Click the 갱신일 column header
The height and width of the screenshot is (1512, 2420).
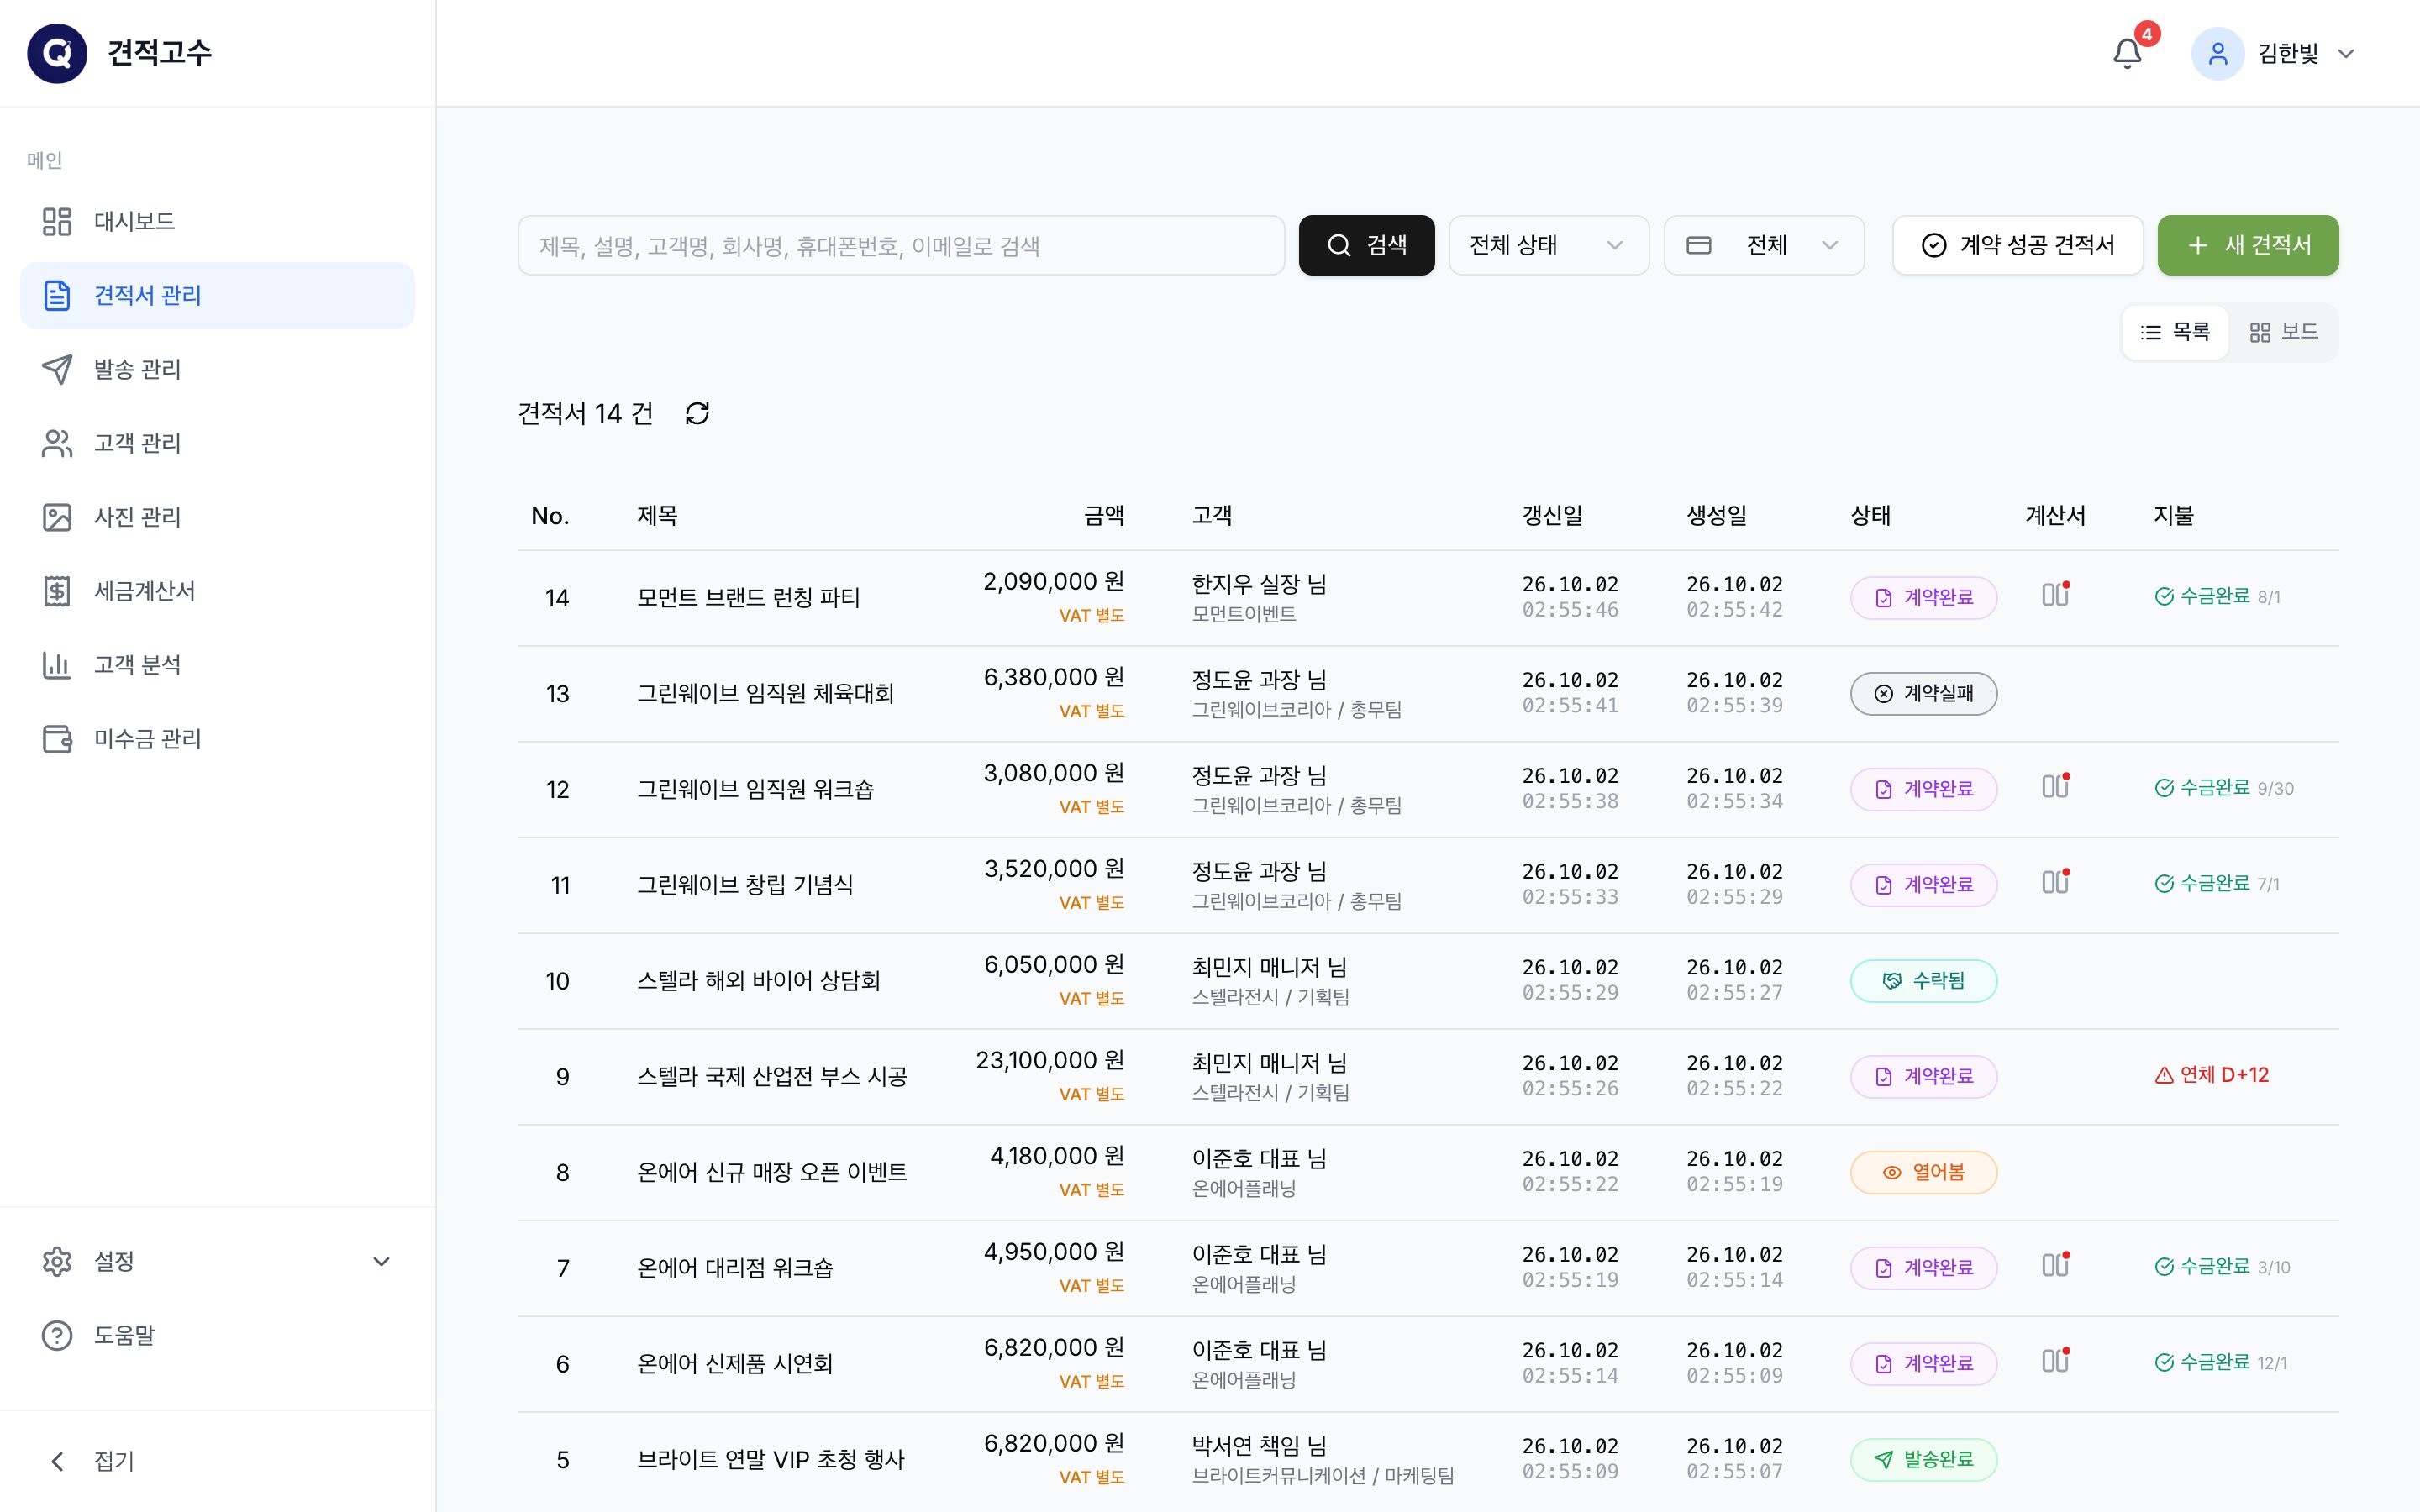1552,515
